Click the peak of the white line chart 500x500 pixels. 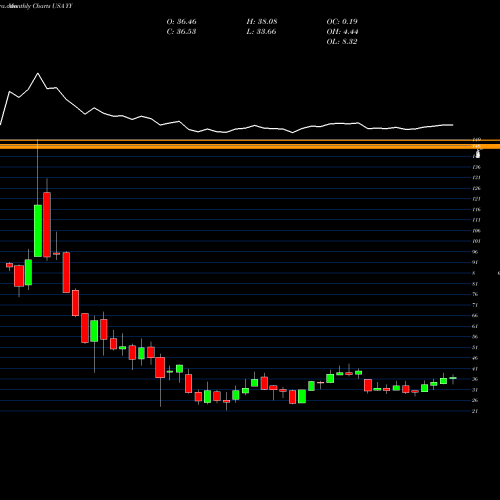click(x=38, y=73)
